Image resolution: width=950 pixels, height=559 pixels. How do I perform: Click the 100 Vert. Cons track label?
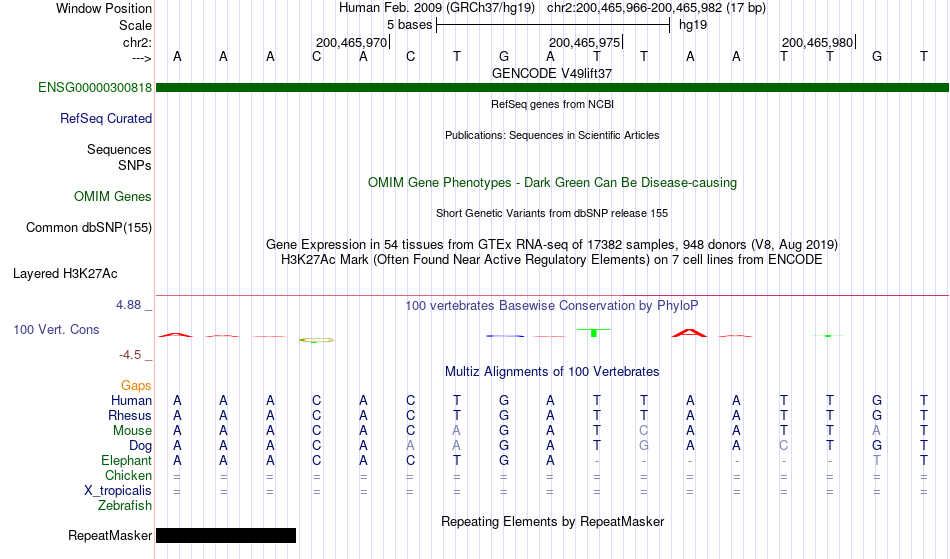click(x=56, y=329)
